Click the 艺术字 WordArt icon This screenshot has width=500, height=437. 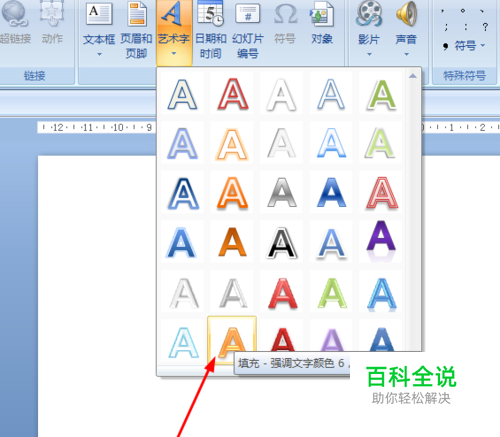[173, 13]
